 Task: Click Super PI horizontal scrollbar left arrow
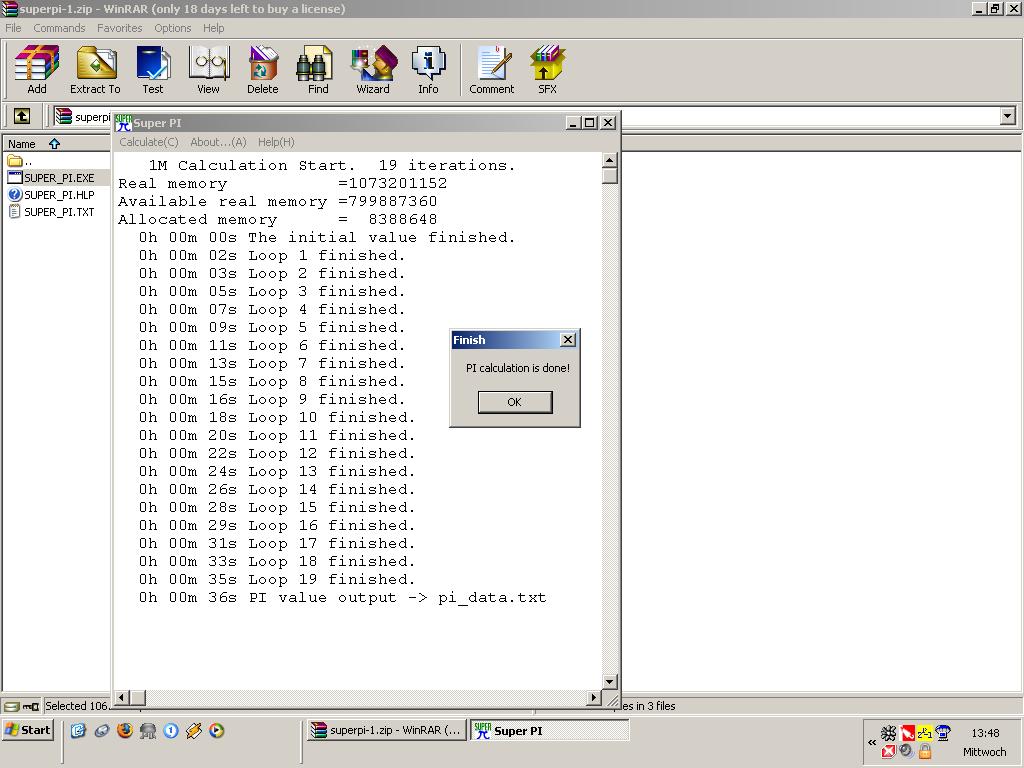121,697
